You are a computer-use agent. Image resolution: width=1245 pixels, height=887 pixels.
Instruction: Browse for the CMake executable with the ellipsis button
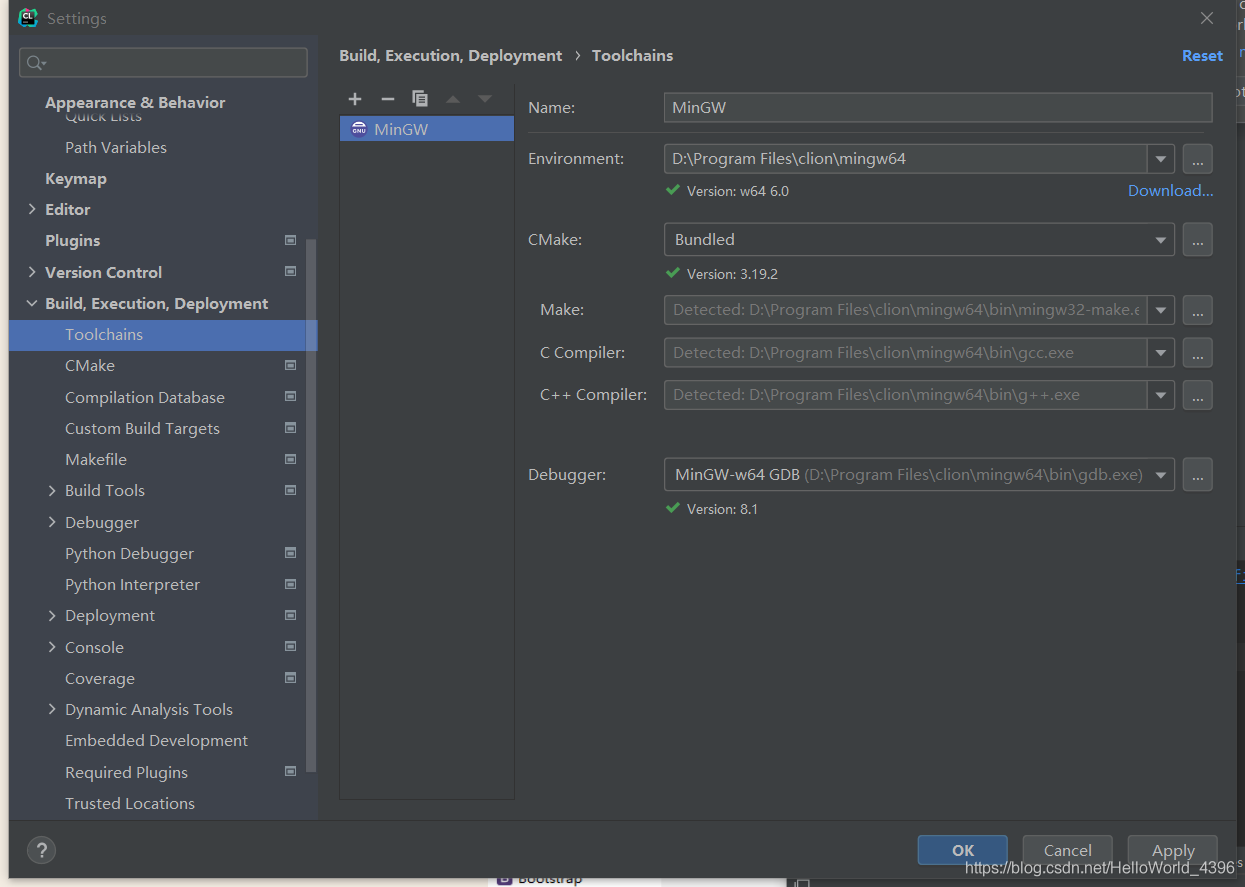pyautogui.click(x=1198, y=240)
